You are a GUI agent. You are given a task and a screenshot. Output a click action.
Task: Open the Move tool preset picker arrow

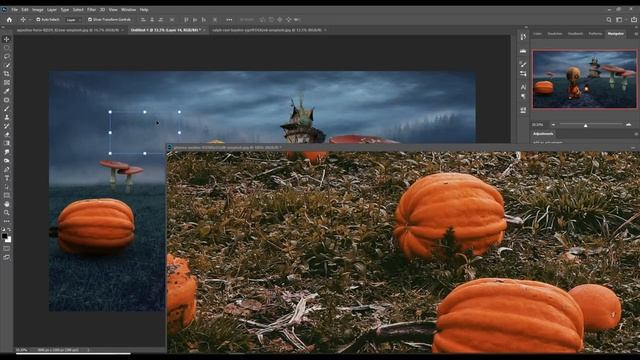pyautogui.click(x=29, y=20)
